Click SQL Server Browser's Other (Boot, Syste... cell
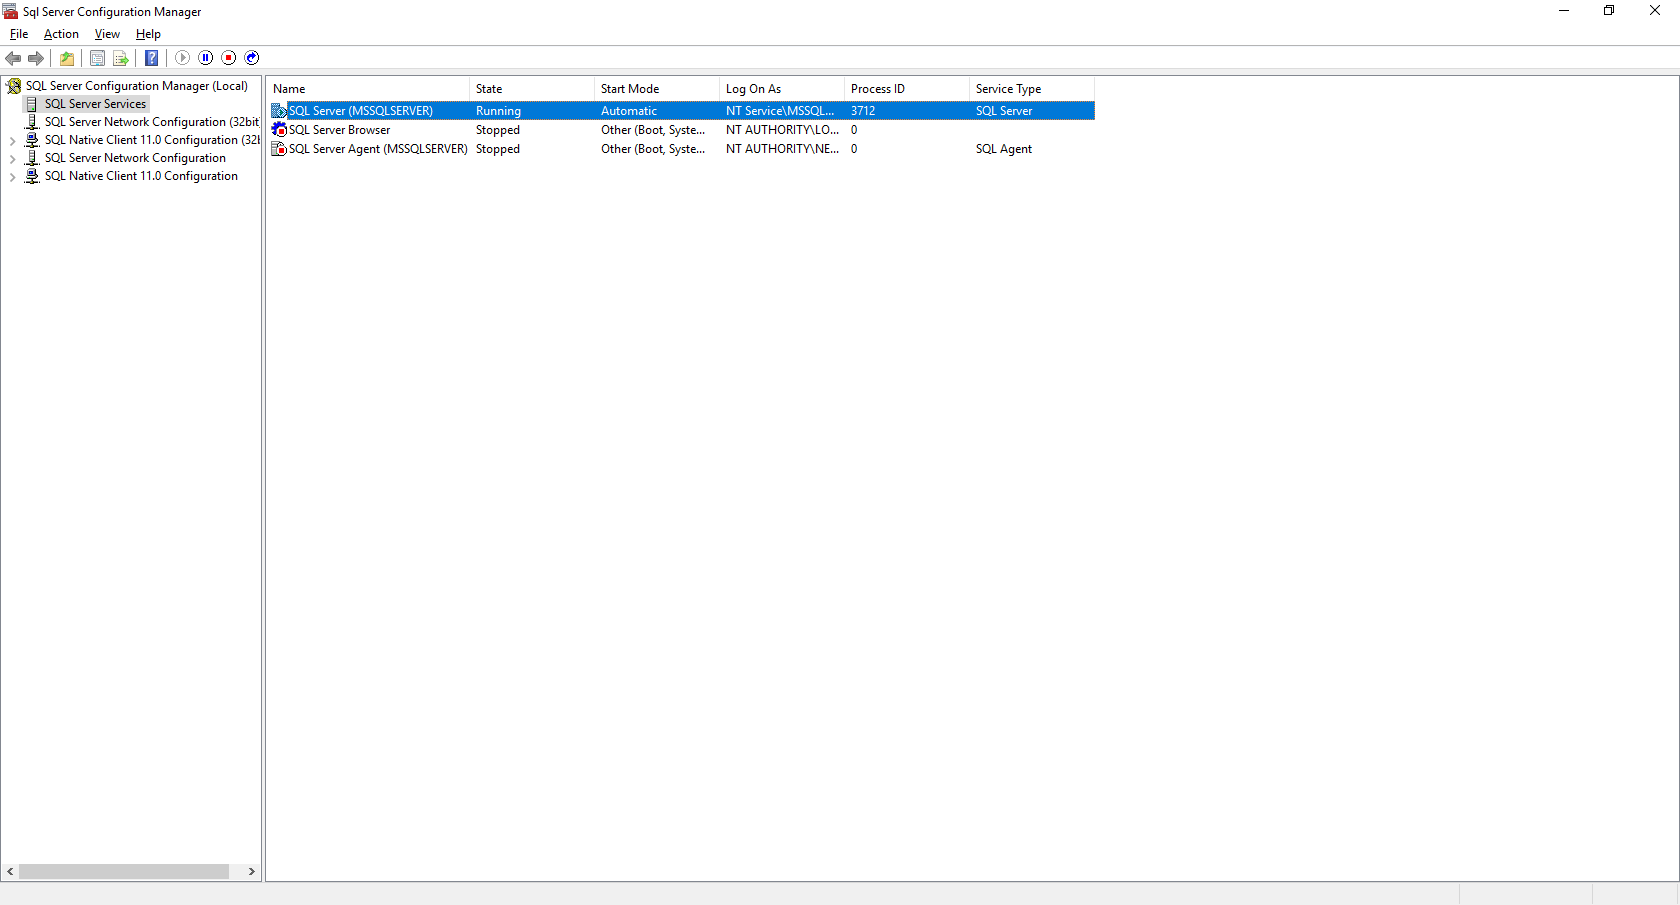 pos(653,130)
